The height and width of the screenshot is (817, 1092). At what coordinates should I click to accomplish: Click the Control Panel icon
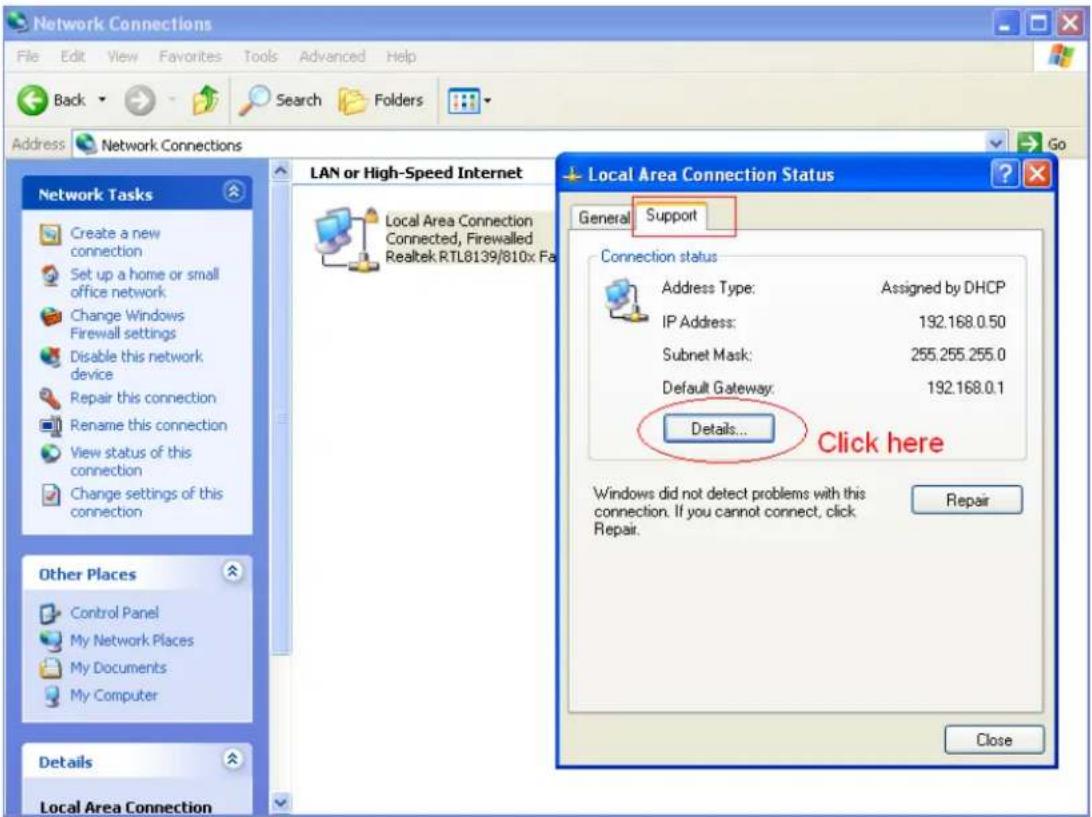coord(50,614)
